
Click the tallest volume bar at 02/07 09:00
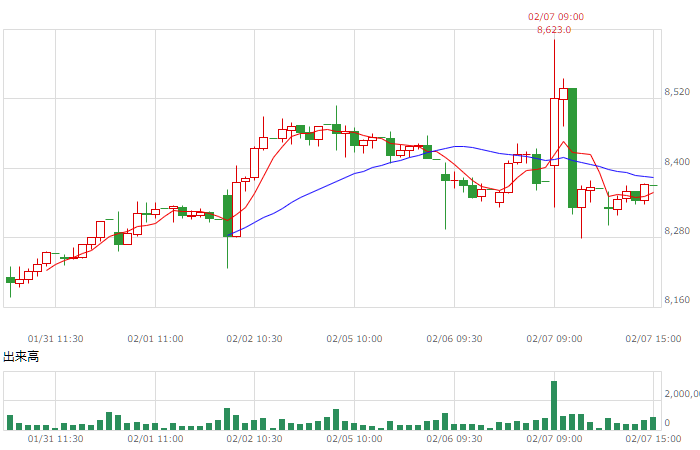[x=554, y=405]
